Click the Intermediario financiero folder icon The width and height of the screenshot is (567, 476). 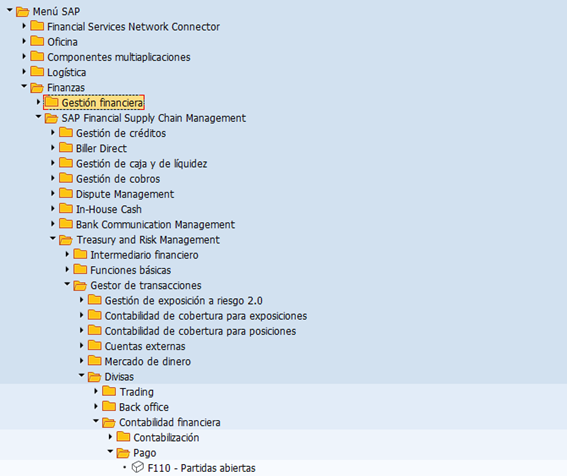pos(80,254)
